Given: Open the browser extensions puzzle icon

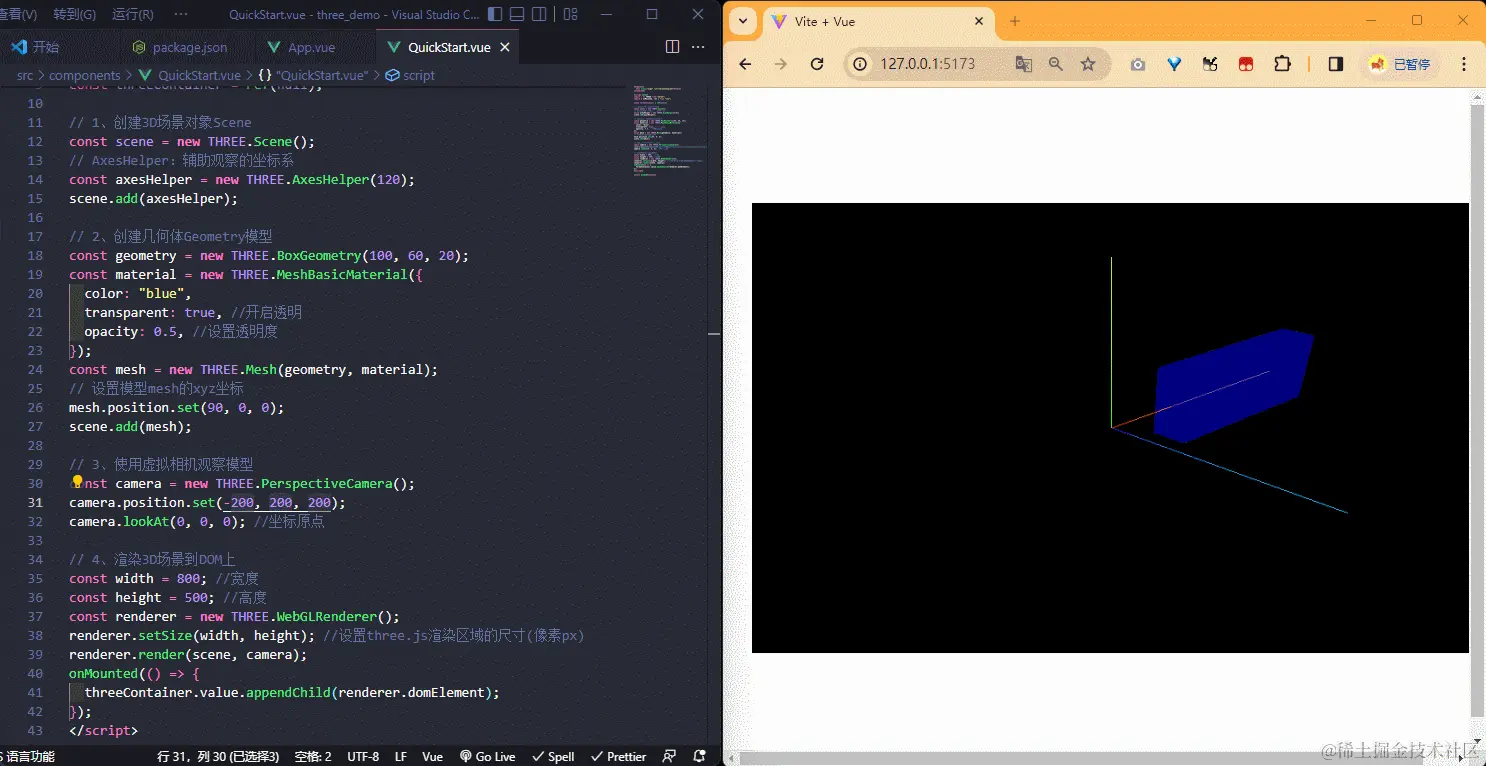Looking at the screenshot, I should pyautogui.click(x=1282, y=64).
